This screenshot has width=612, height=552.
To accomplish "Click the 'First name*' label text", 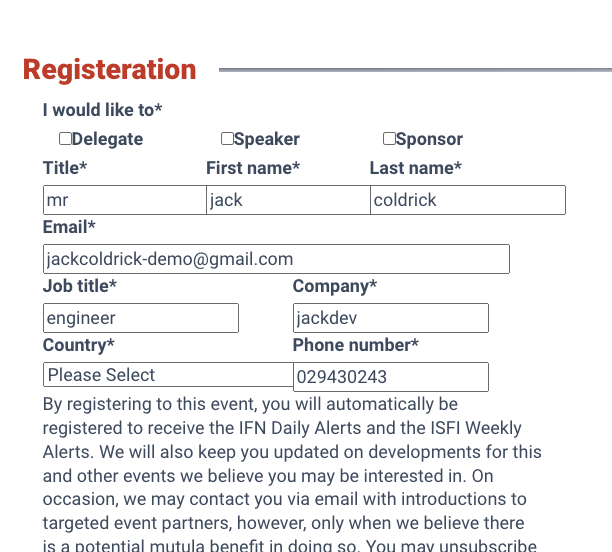I will click(x=253, y=168).
